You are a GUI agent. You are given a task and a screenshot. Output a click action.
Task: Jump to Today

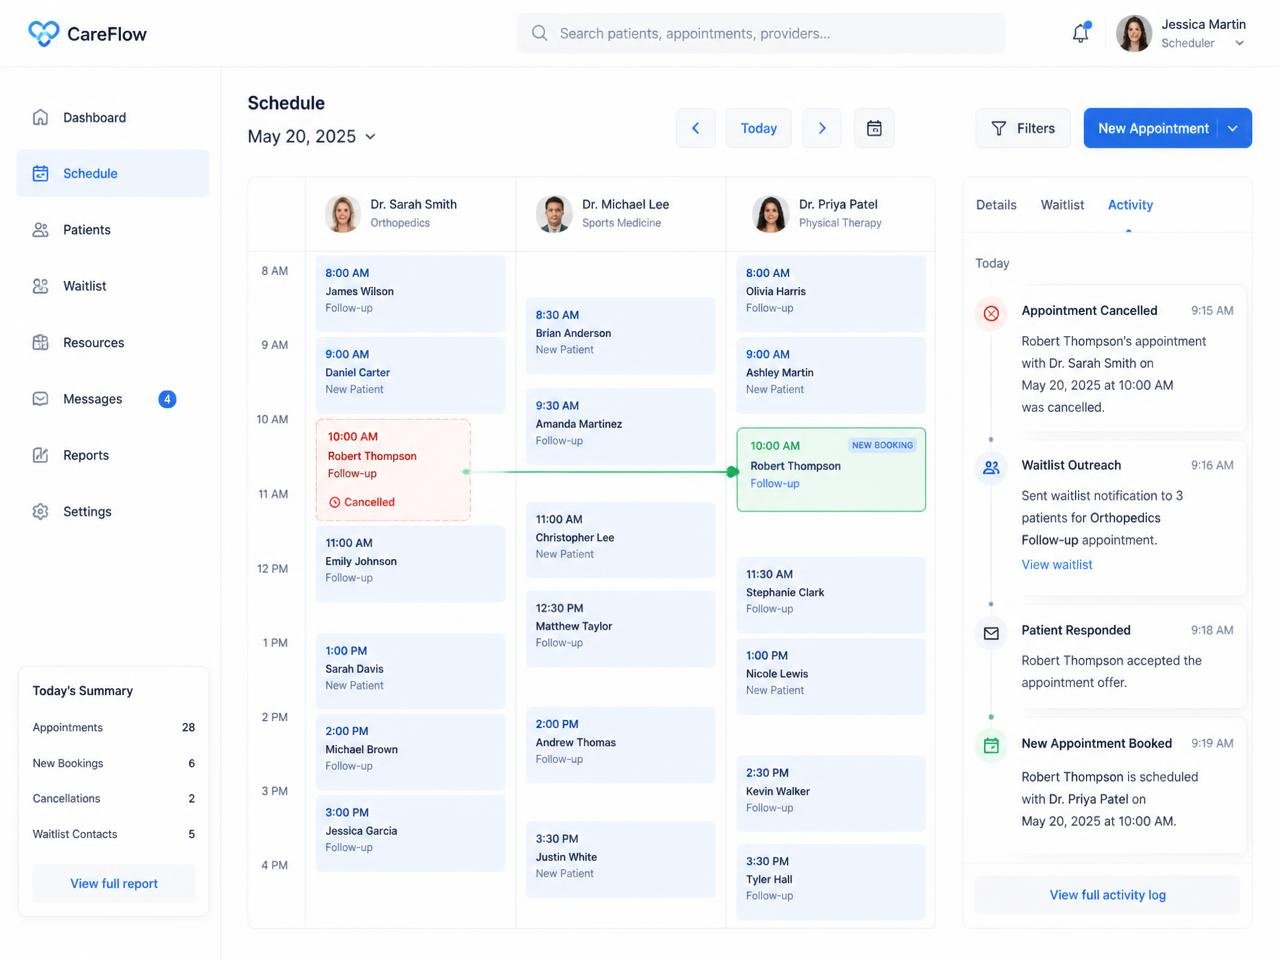759,128
